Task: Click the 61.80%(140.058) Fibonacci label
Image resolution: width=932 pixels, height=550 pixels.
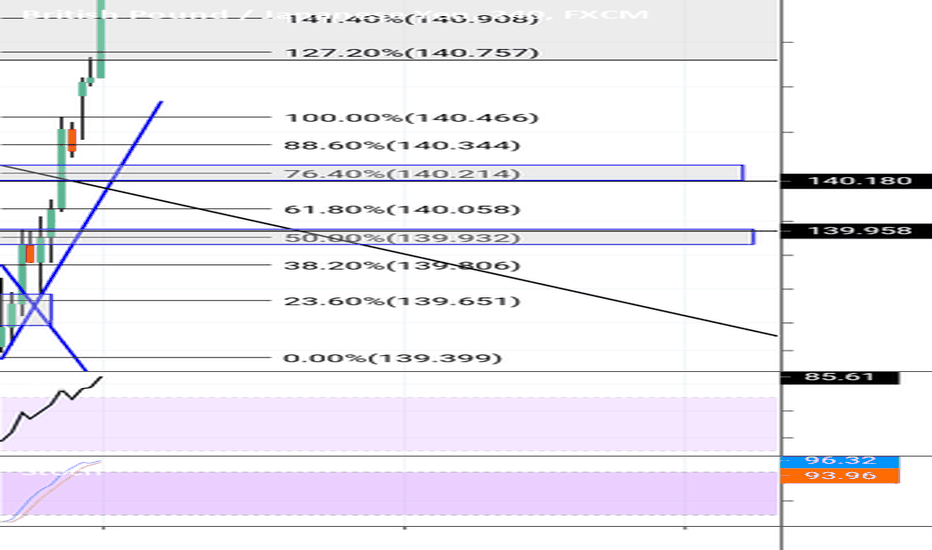Action: coord(403,209)
